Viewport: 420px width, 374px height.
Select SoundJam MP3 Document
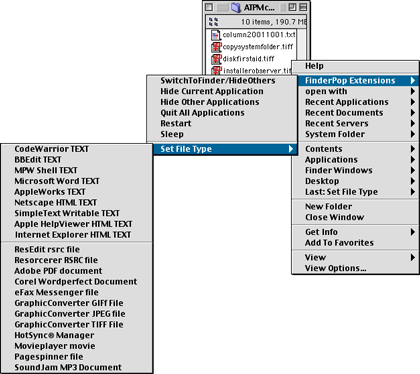[x=77, y=367]
